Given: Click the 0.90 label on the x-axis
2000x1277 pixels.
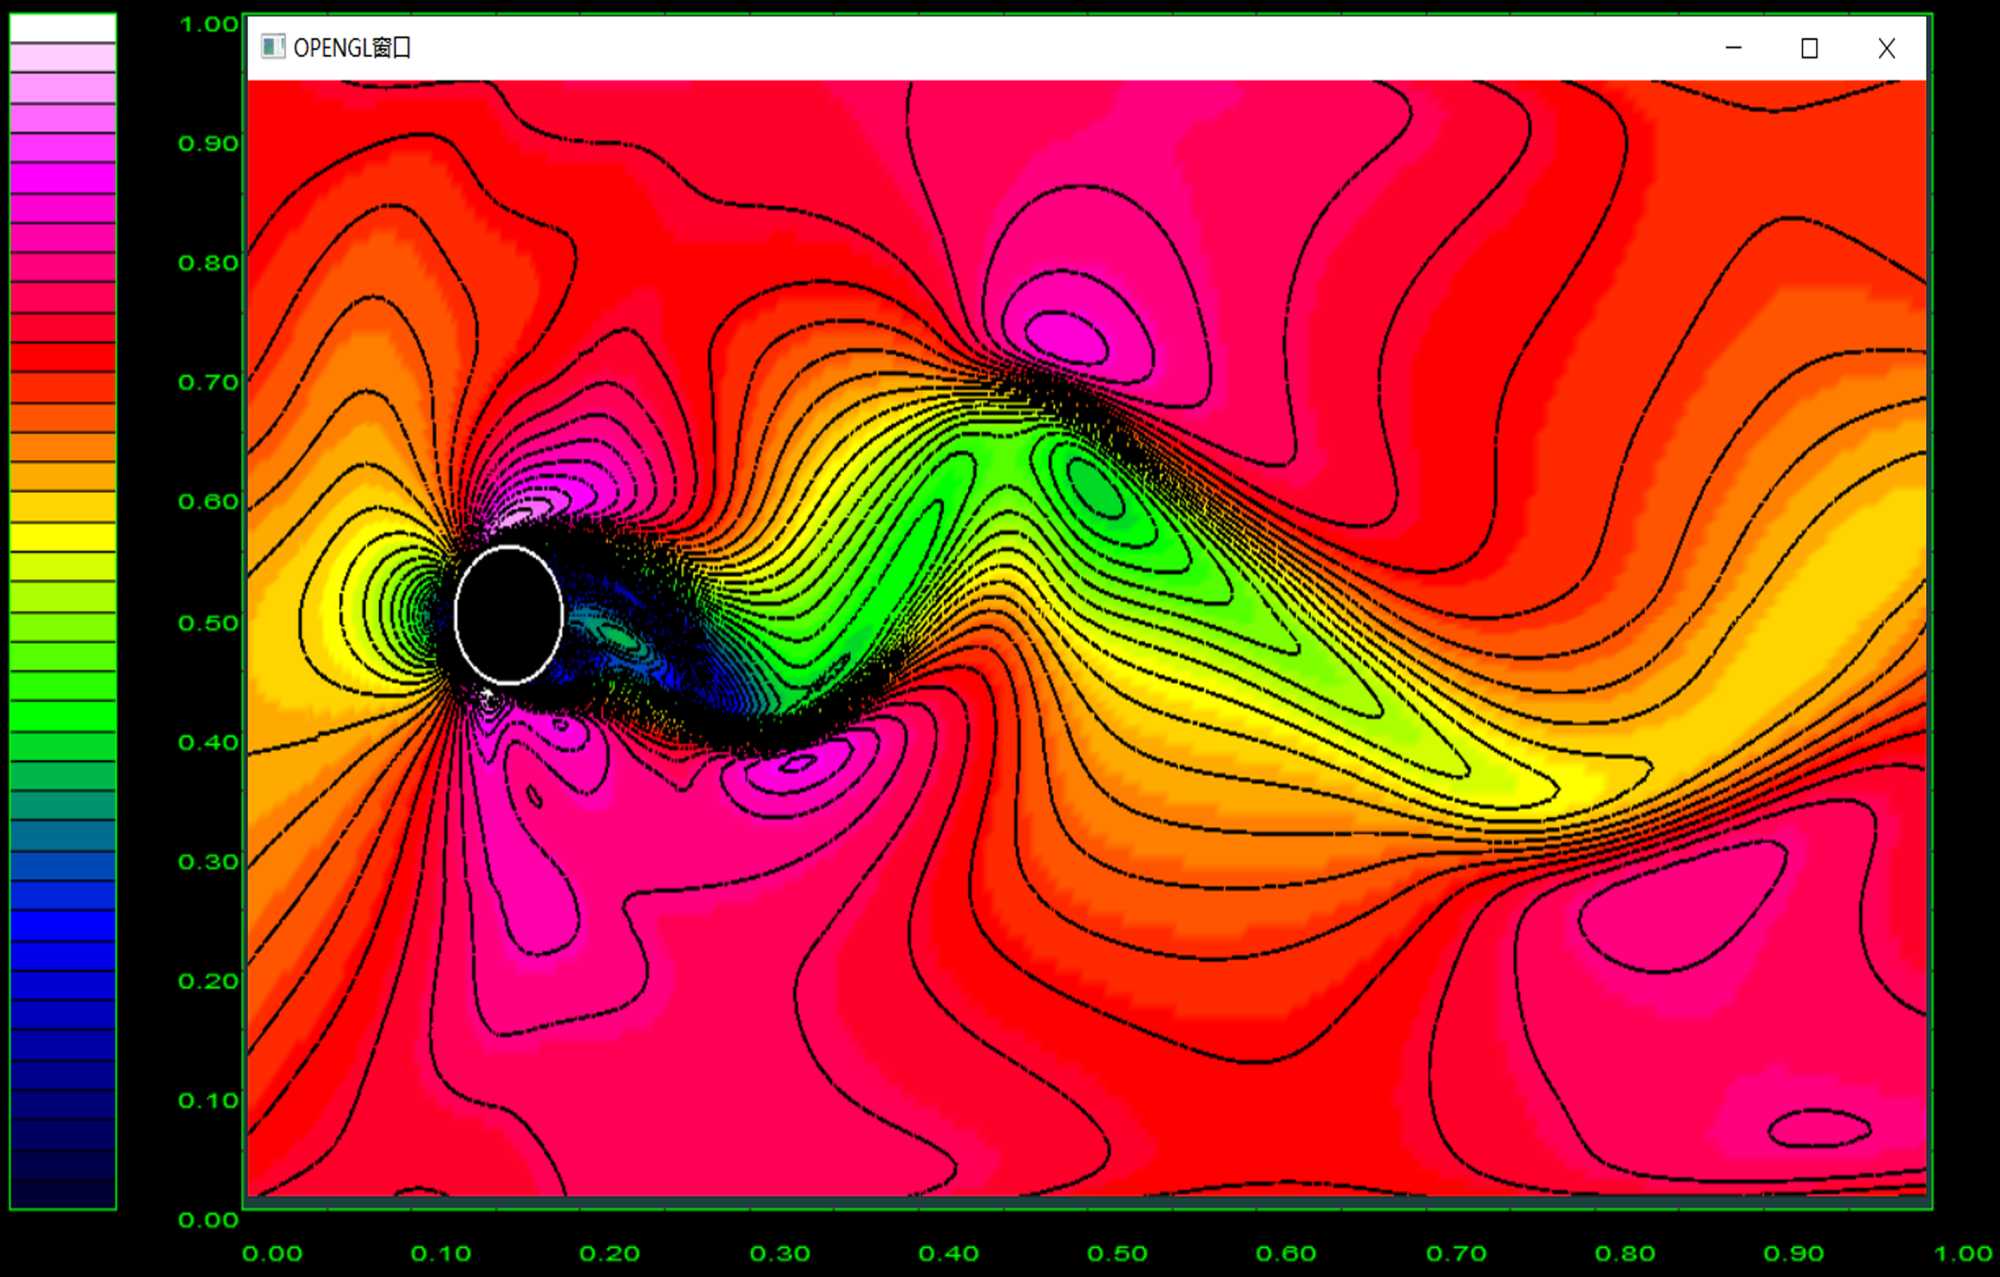Looking at the screenshot, I should coord(1793,1253).
